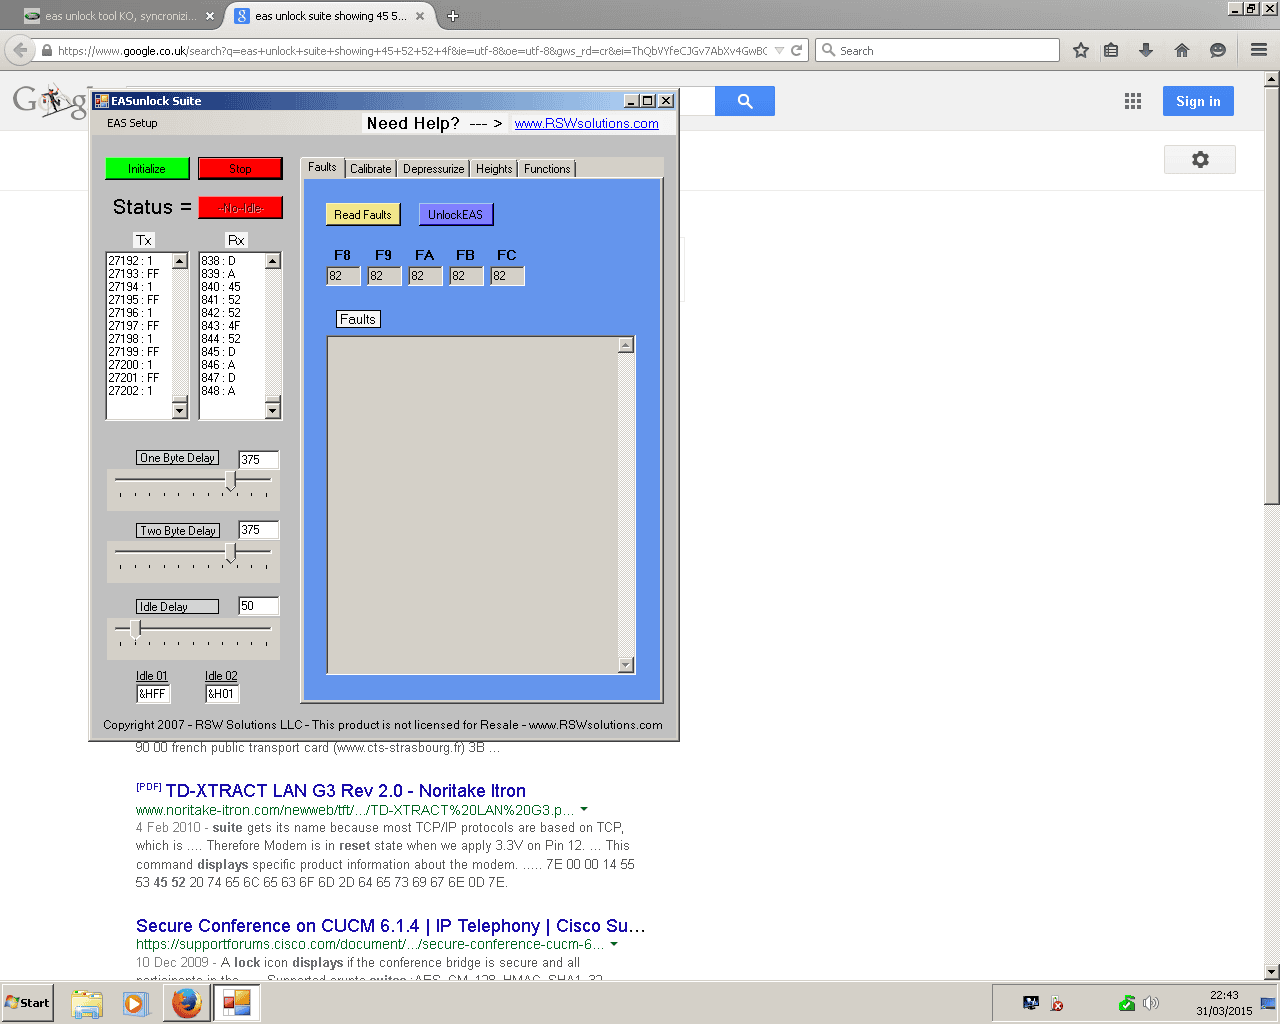Expand the noritake-itron result URL dropdown arrow
The image size is (1280, 1024).
(x=584, y=809)
